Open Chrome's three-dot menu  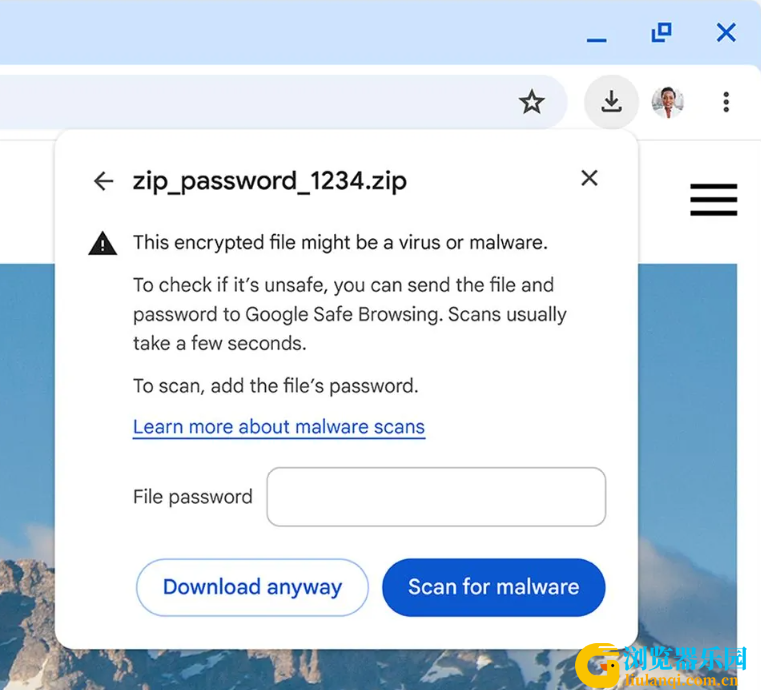(726, 102)
